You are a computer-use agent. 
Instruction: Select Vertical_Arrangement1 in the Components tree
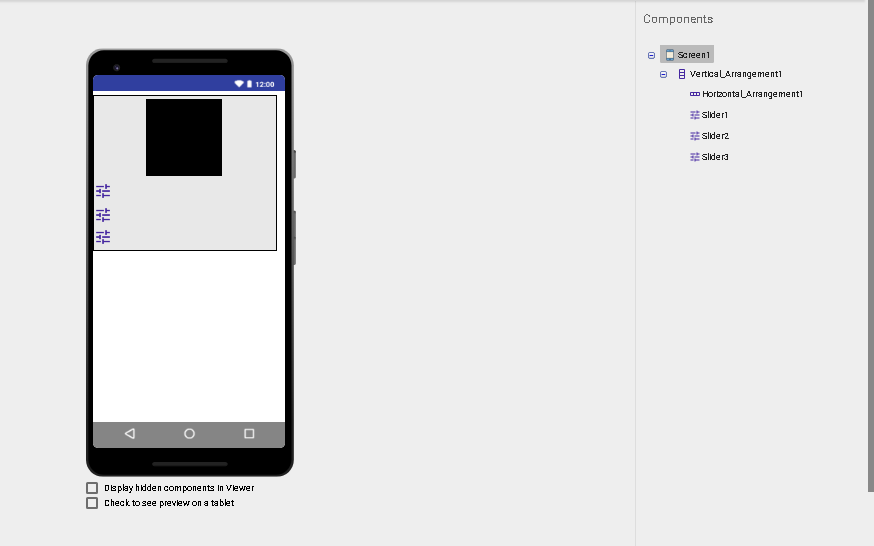tap(735, 74)
